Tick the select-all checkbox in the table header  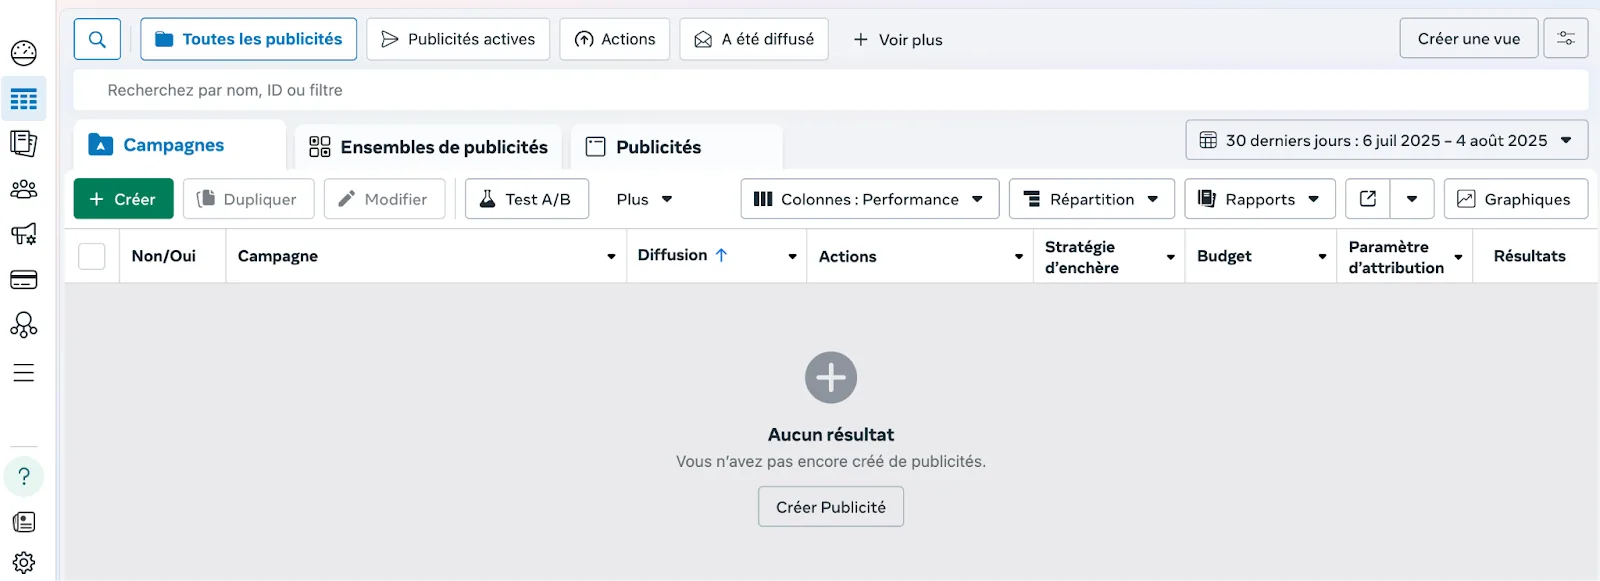click(92, 256)
